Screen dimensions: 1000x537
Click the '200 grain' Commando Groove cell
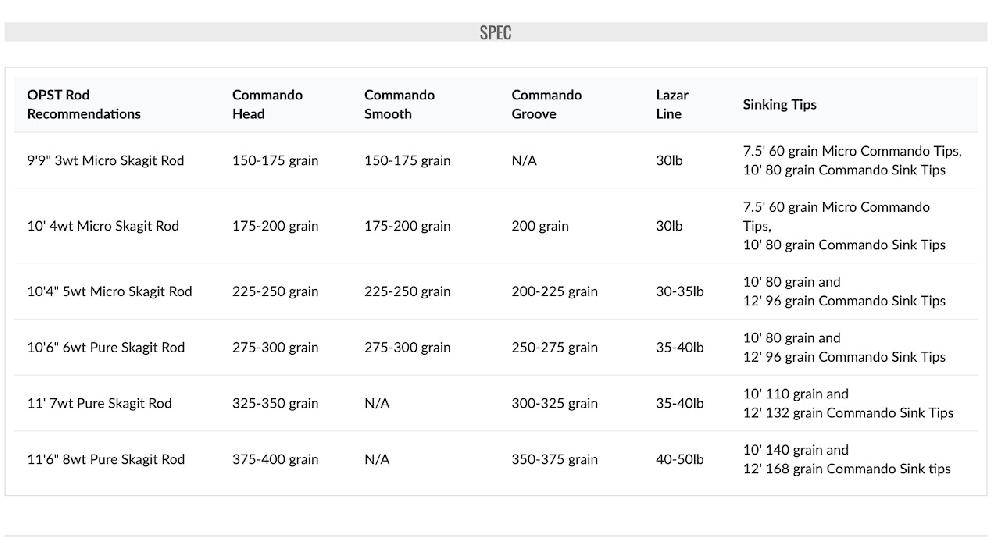(540, 226)
